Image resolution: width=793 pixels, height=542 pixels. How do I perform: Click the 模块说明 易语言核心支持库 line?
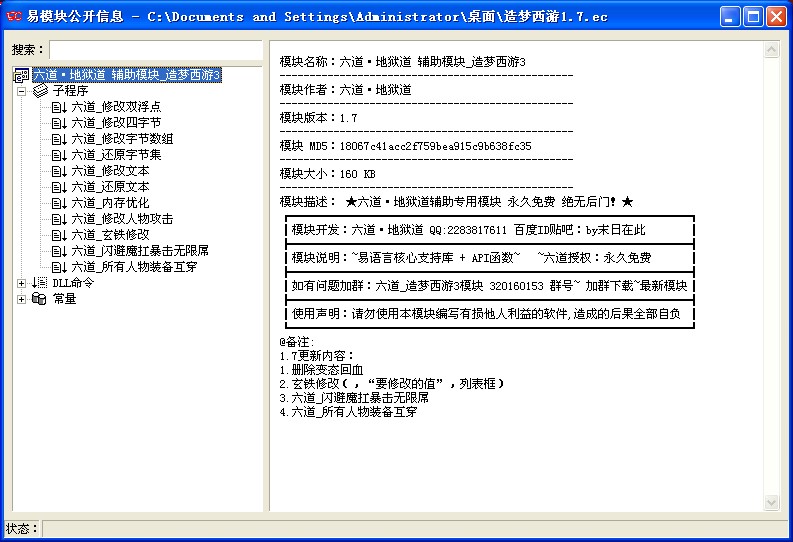point(471,258)
